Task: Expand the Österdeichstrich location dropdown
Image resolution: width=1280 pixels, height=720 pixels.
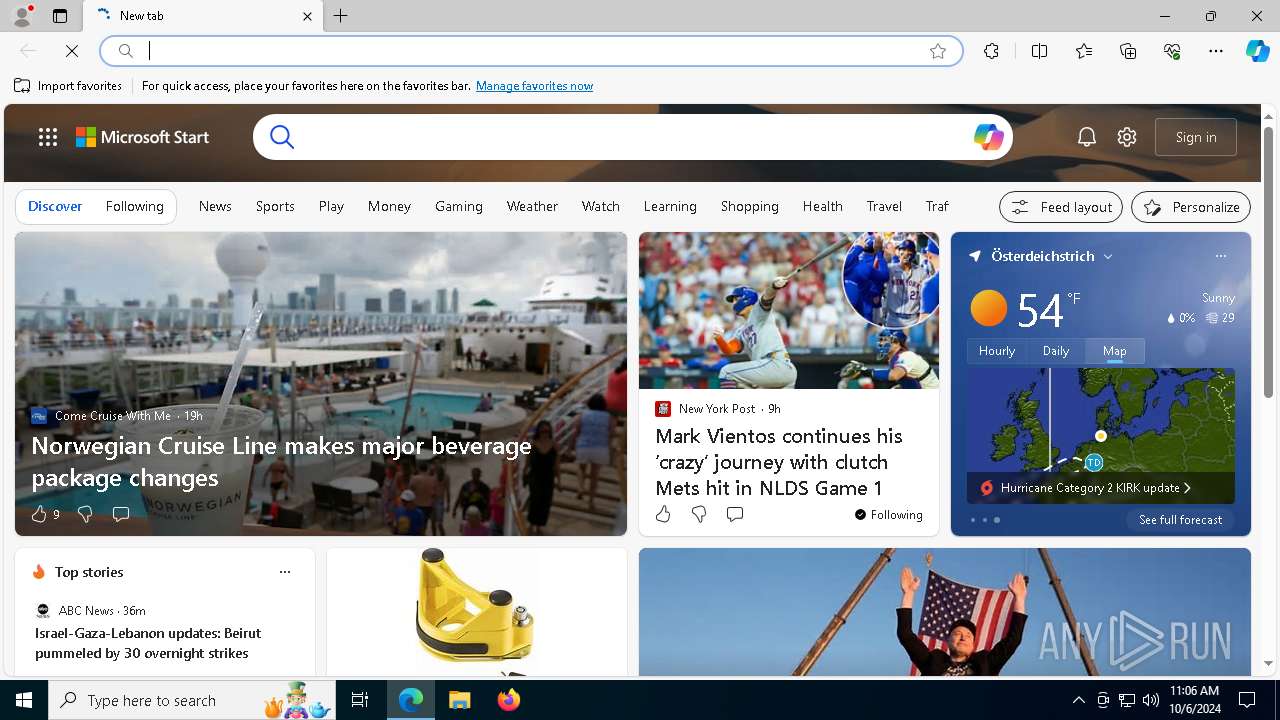Action: (x=1108, y=257)
